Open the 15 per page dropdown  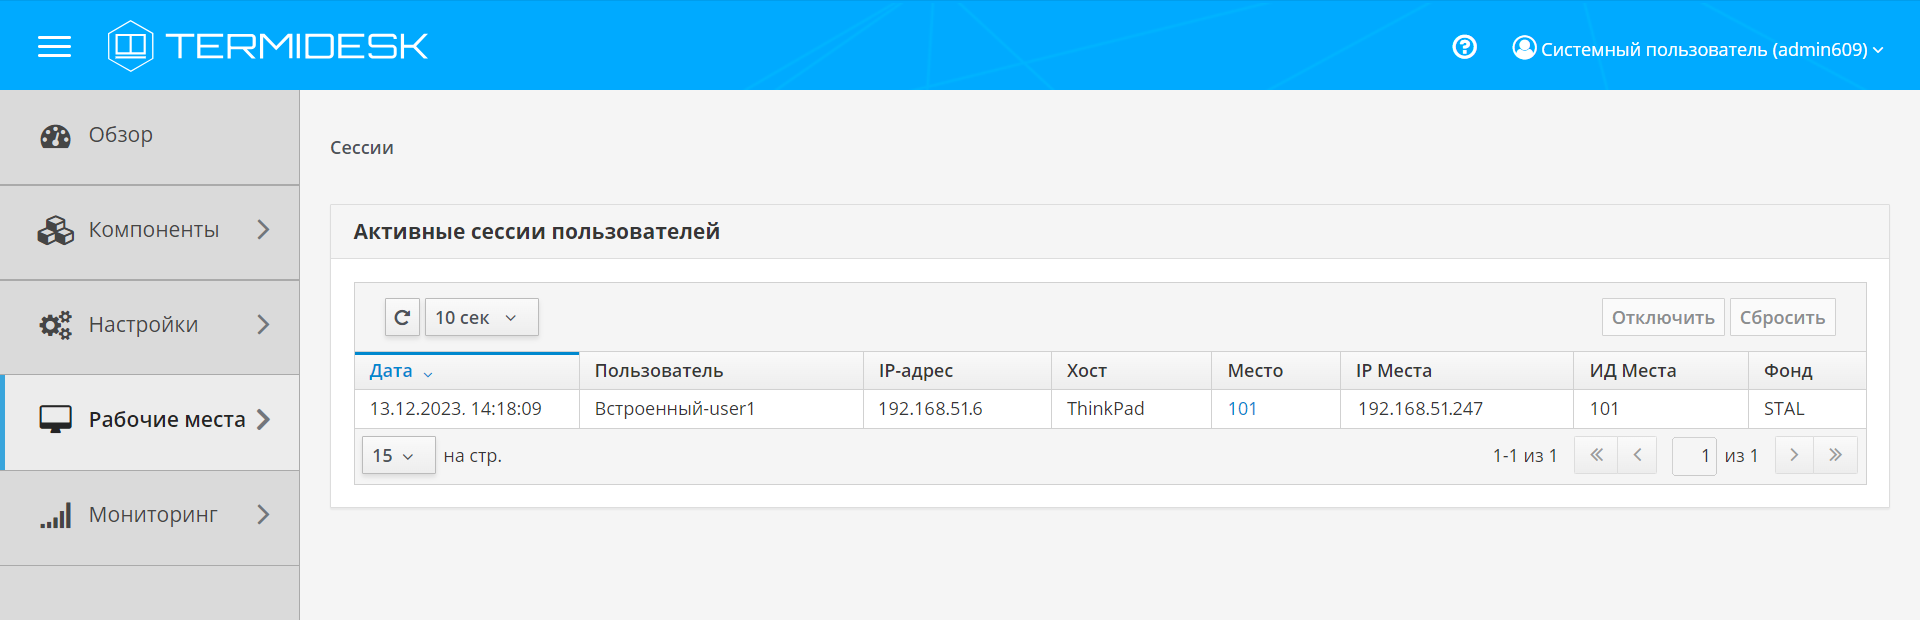coord(398,455)
